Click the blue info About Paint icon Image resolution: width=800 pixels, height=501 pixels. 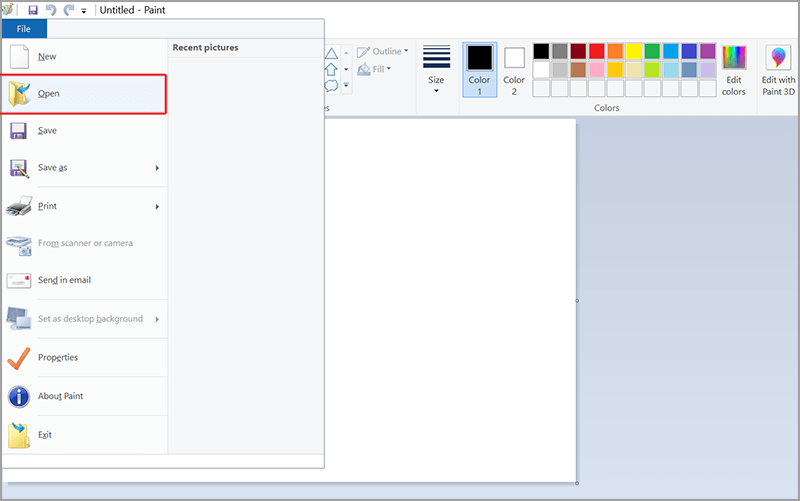coord(19,396)
